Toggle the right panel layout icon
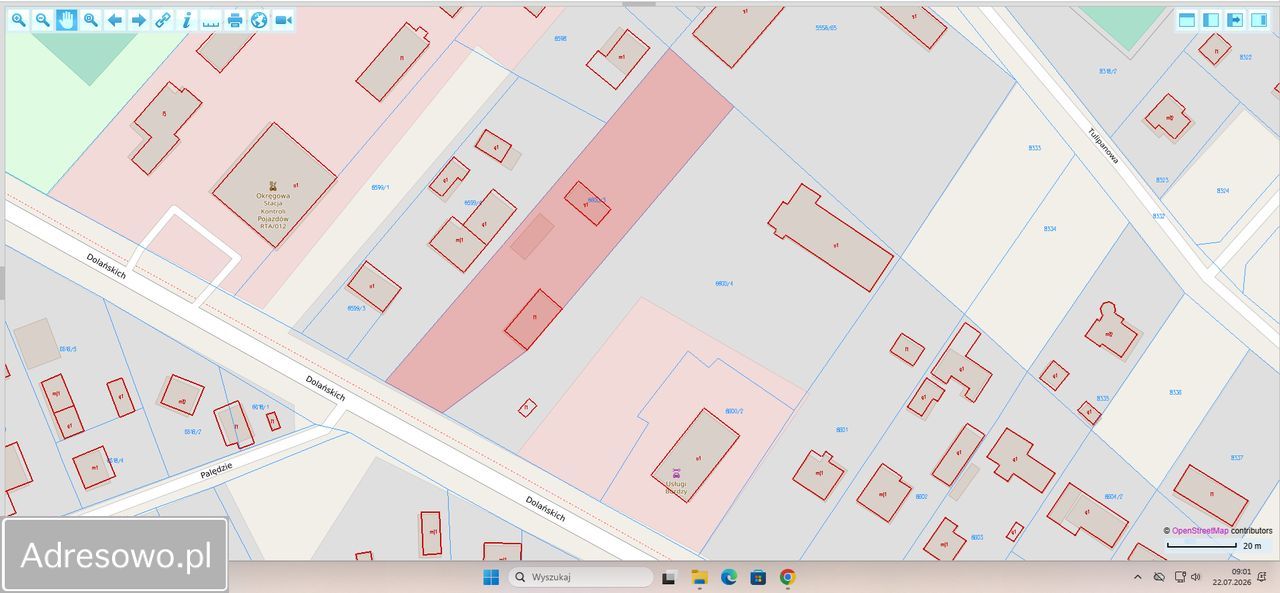This screenshot has height=593, width=1280. [1259, 20]
